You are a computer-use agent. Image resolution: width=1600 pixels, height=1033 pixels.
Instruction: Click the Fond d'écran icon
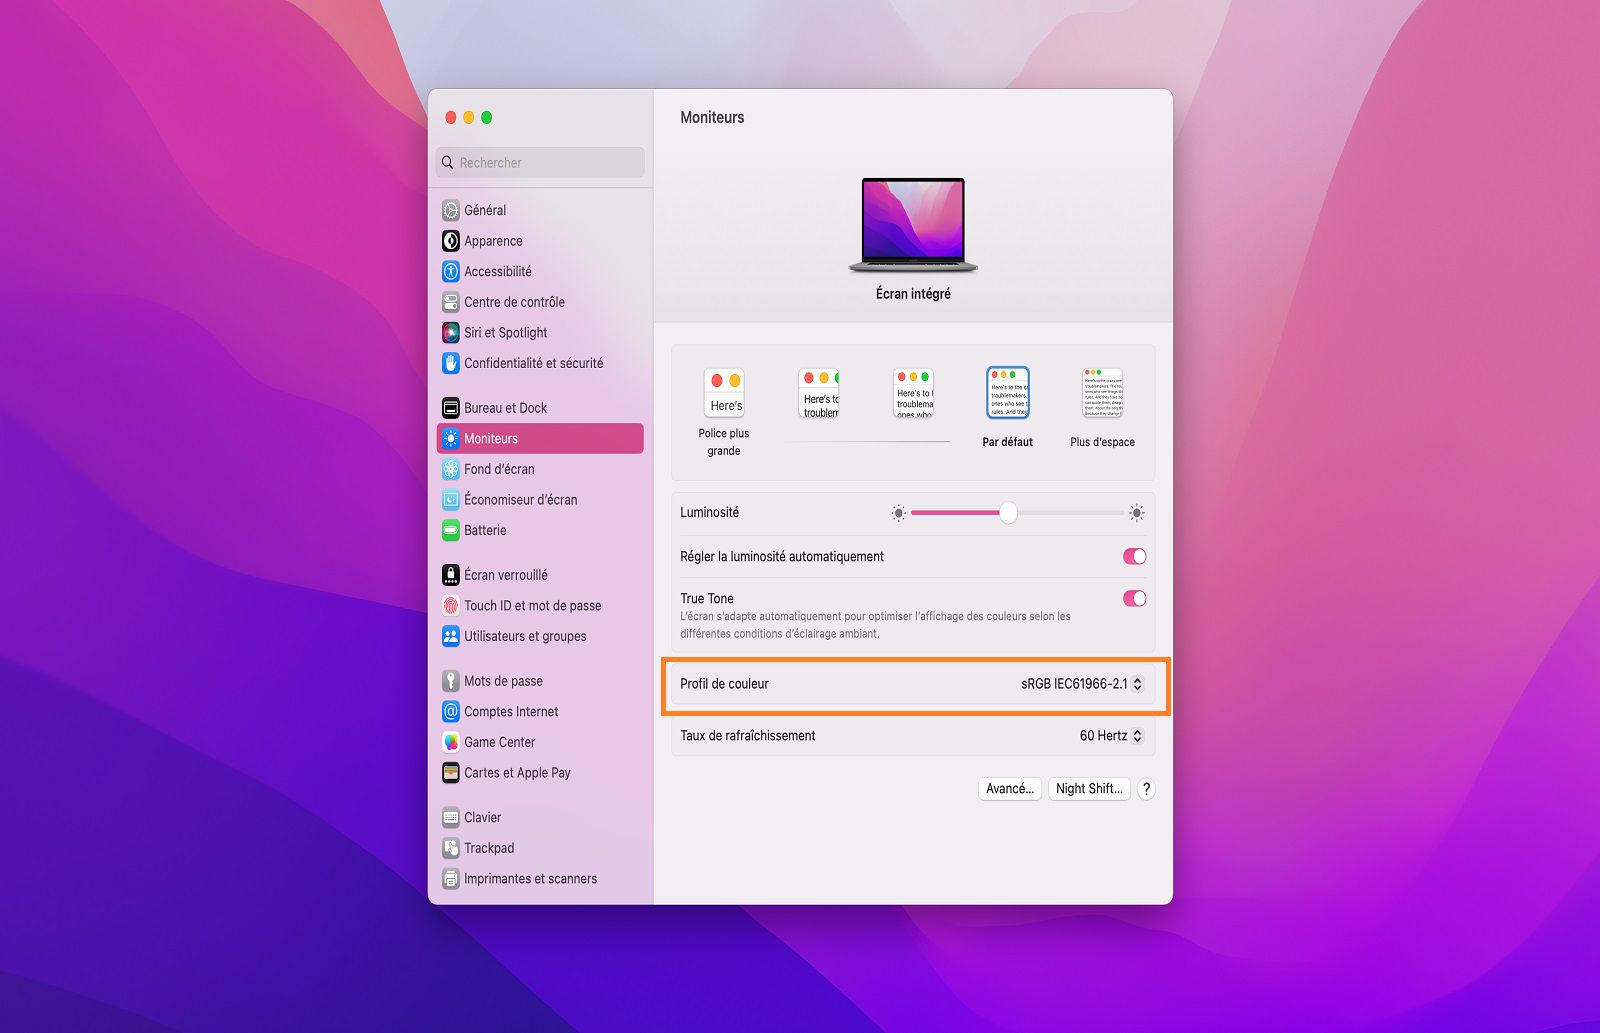[451, 469]
